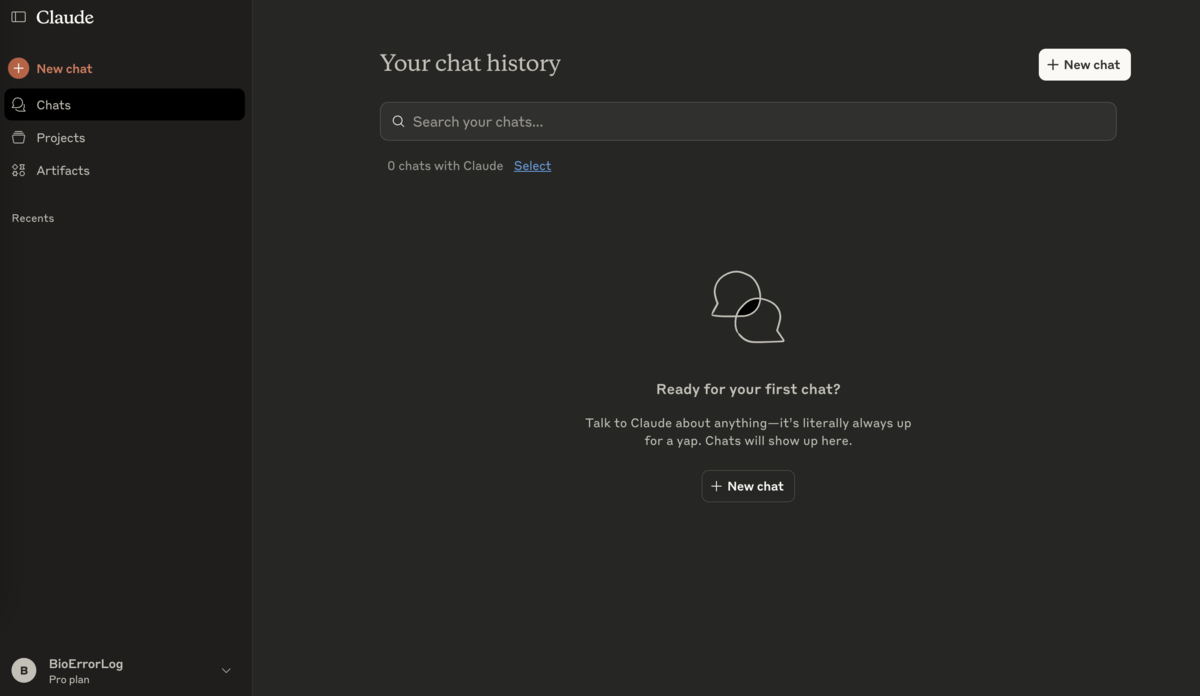This screenshot has height=696, width=1200.
Task: Switch to the Artifacts section
Action: pos(63,170)
